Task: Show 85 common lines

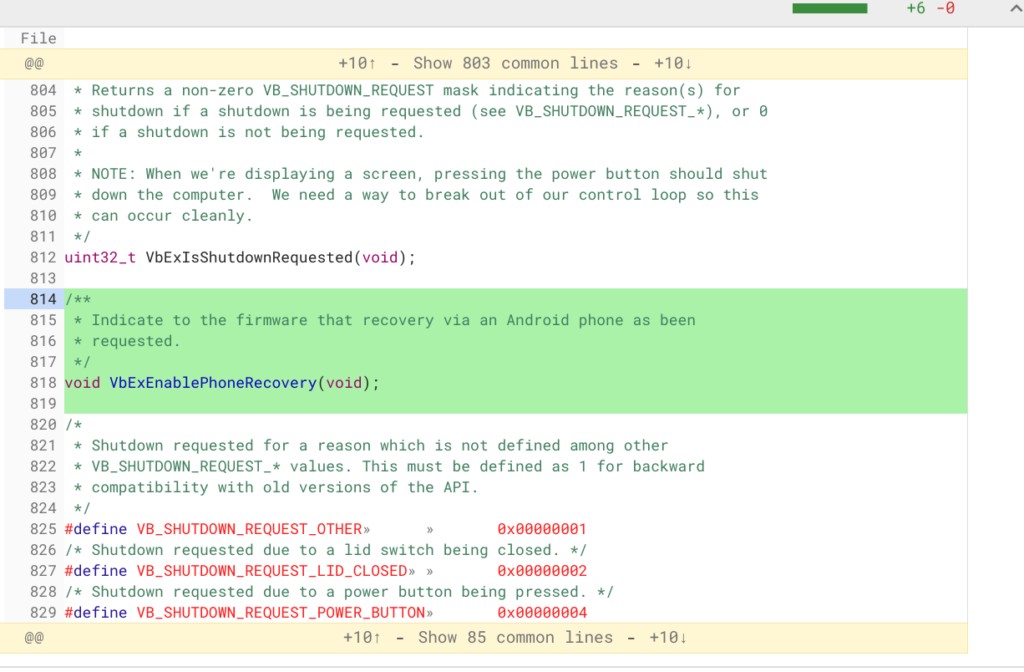Action: click(516, 637)
